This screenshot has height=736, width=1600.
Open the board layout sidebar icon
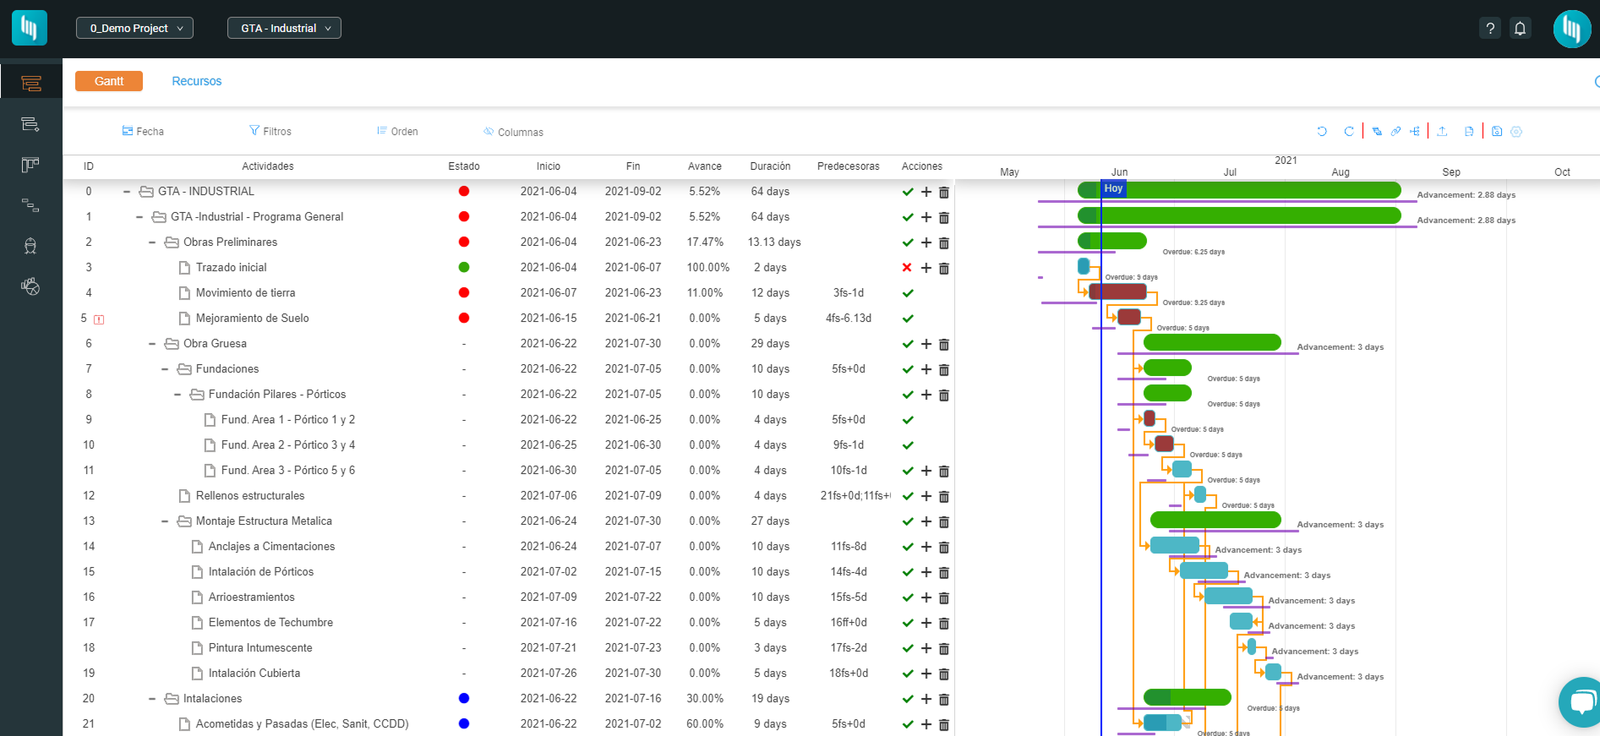pos(31,165)
